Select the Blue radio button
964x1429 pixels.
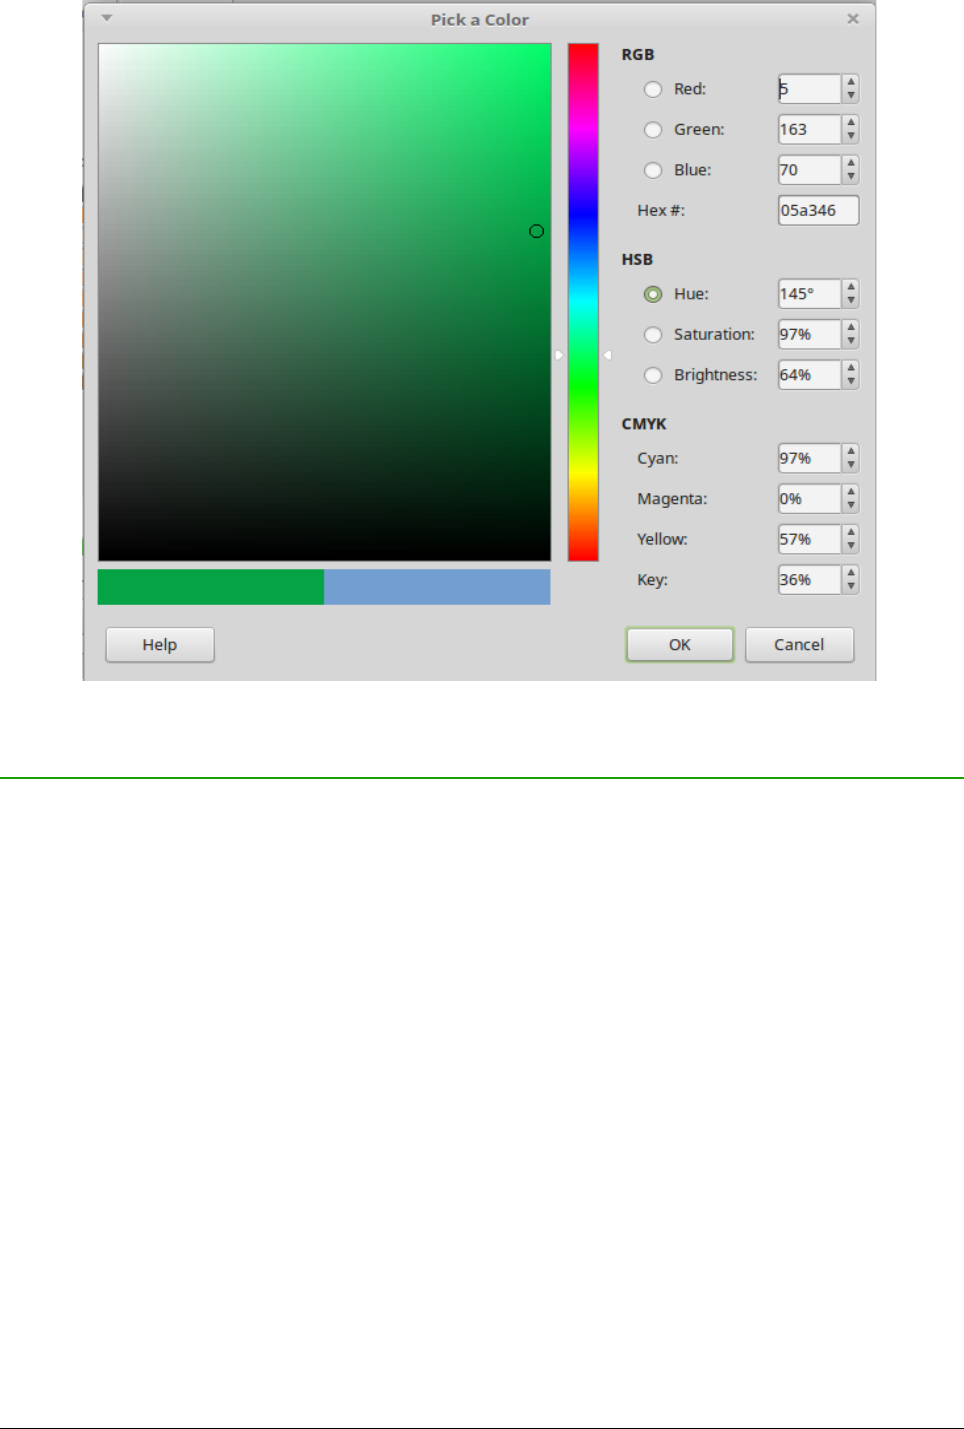(653, 170)
